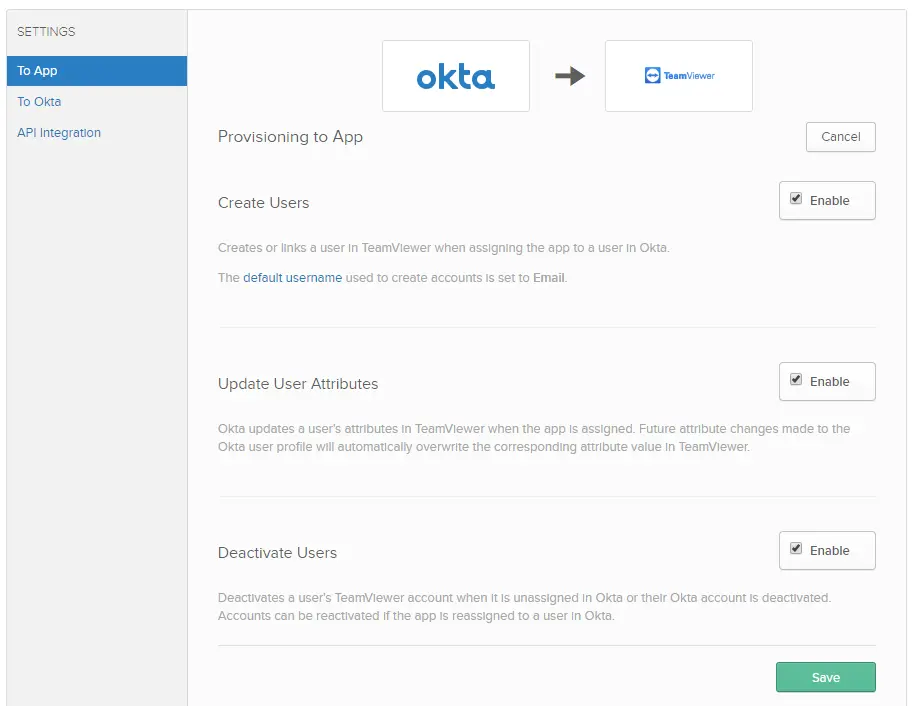Switch to the To Okta tab
Viewport: 924px width, 706px height.
pyautogui.click(x=39, y=101)
